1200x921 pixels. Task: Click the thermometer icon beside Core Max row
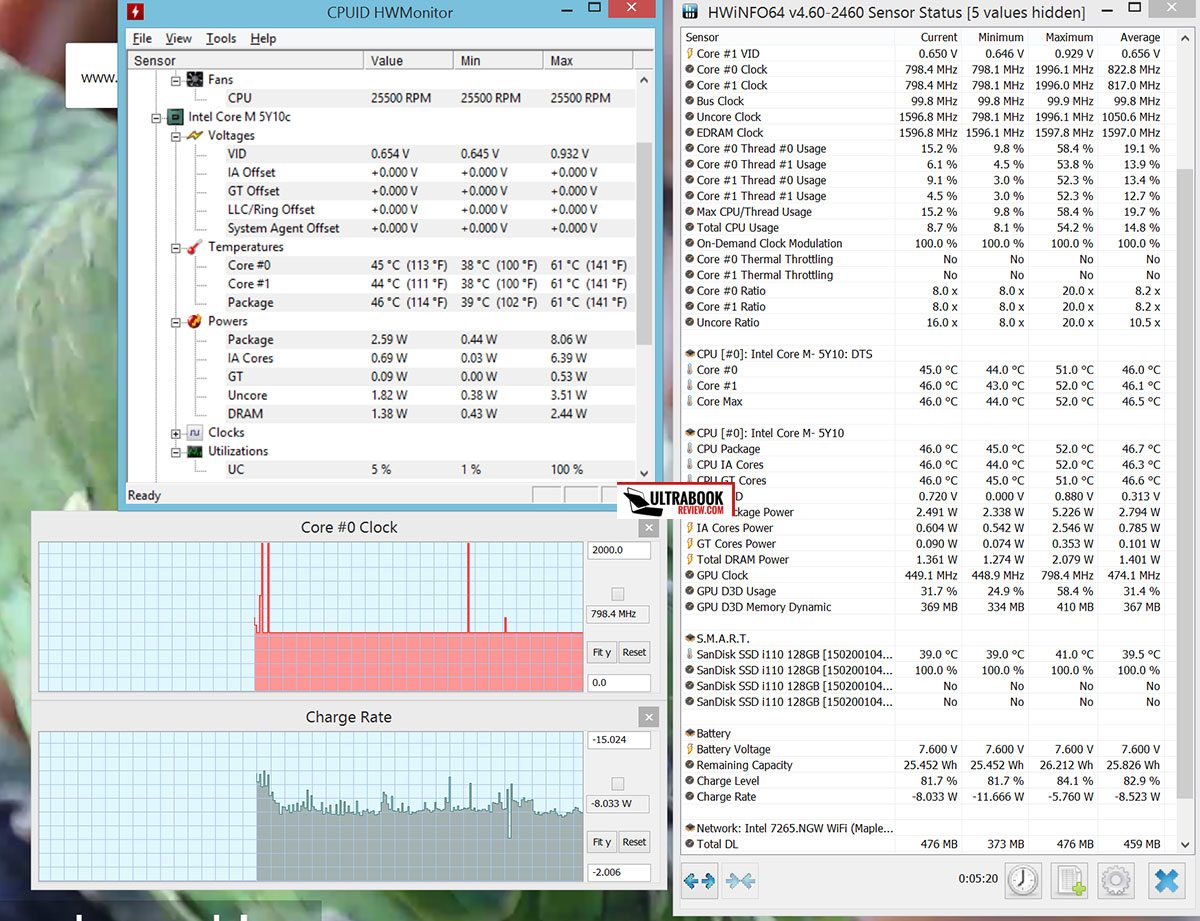(x=689, y=401)
